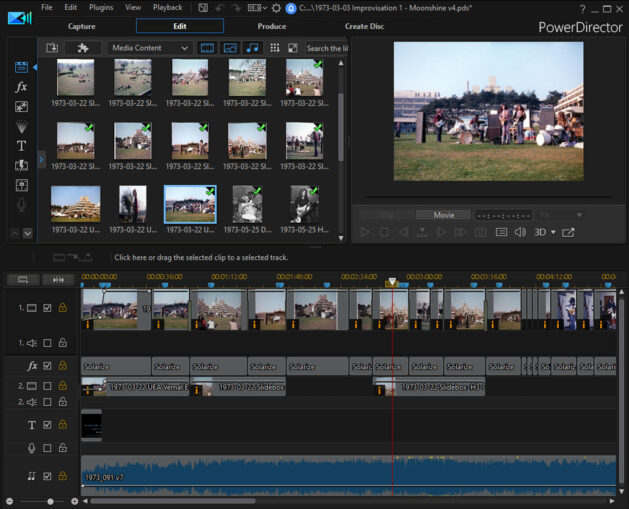The image size is (629, 509).
Task: Toggle audio track 2 enable checkbox
Action: click(47, 402)
